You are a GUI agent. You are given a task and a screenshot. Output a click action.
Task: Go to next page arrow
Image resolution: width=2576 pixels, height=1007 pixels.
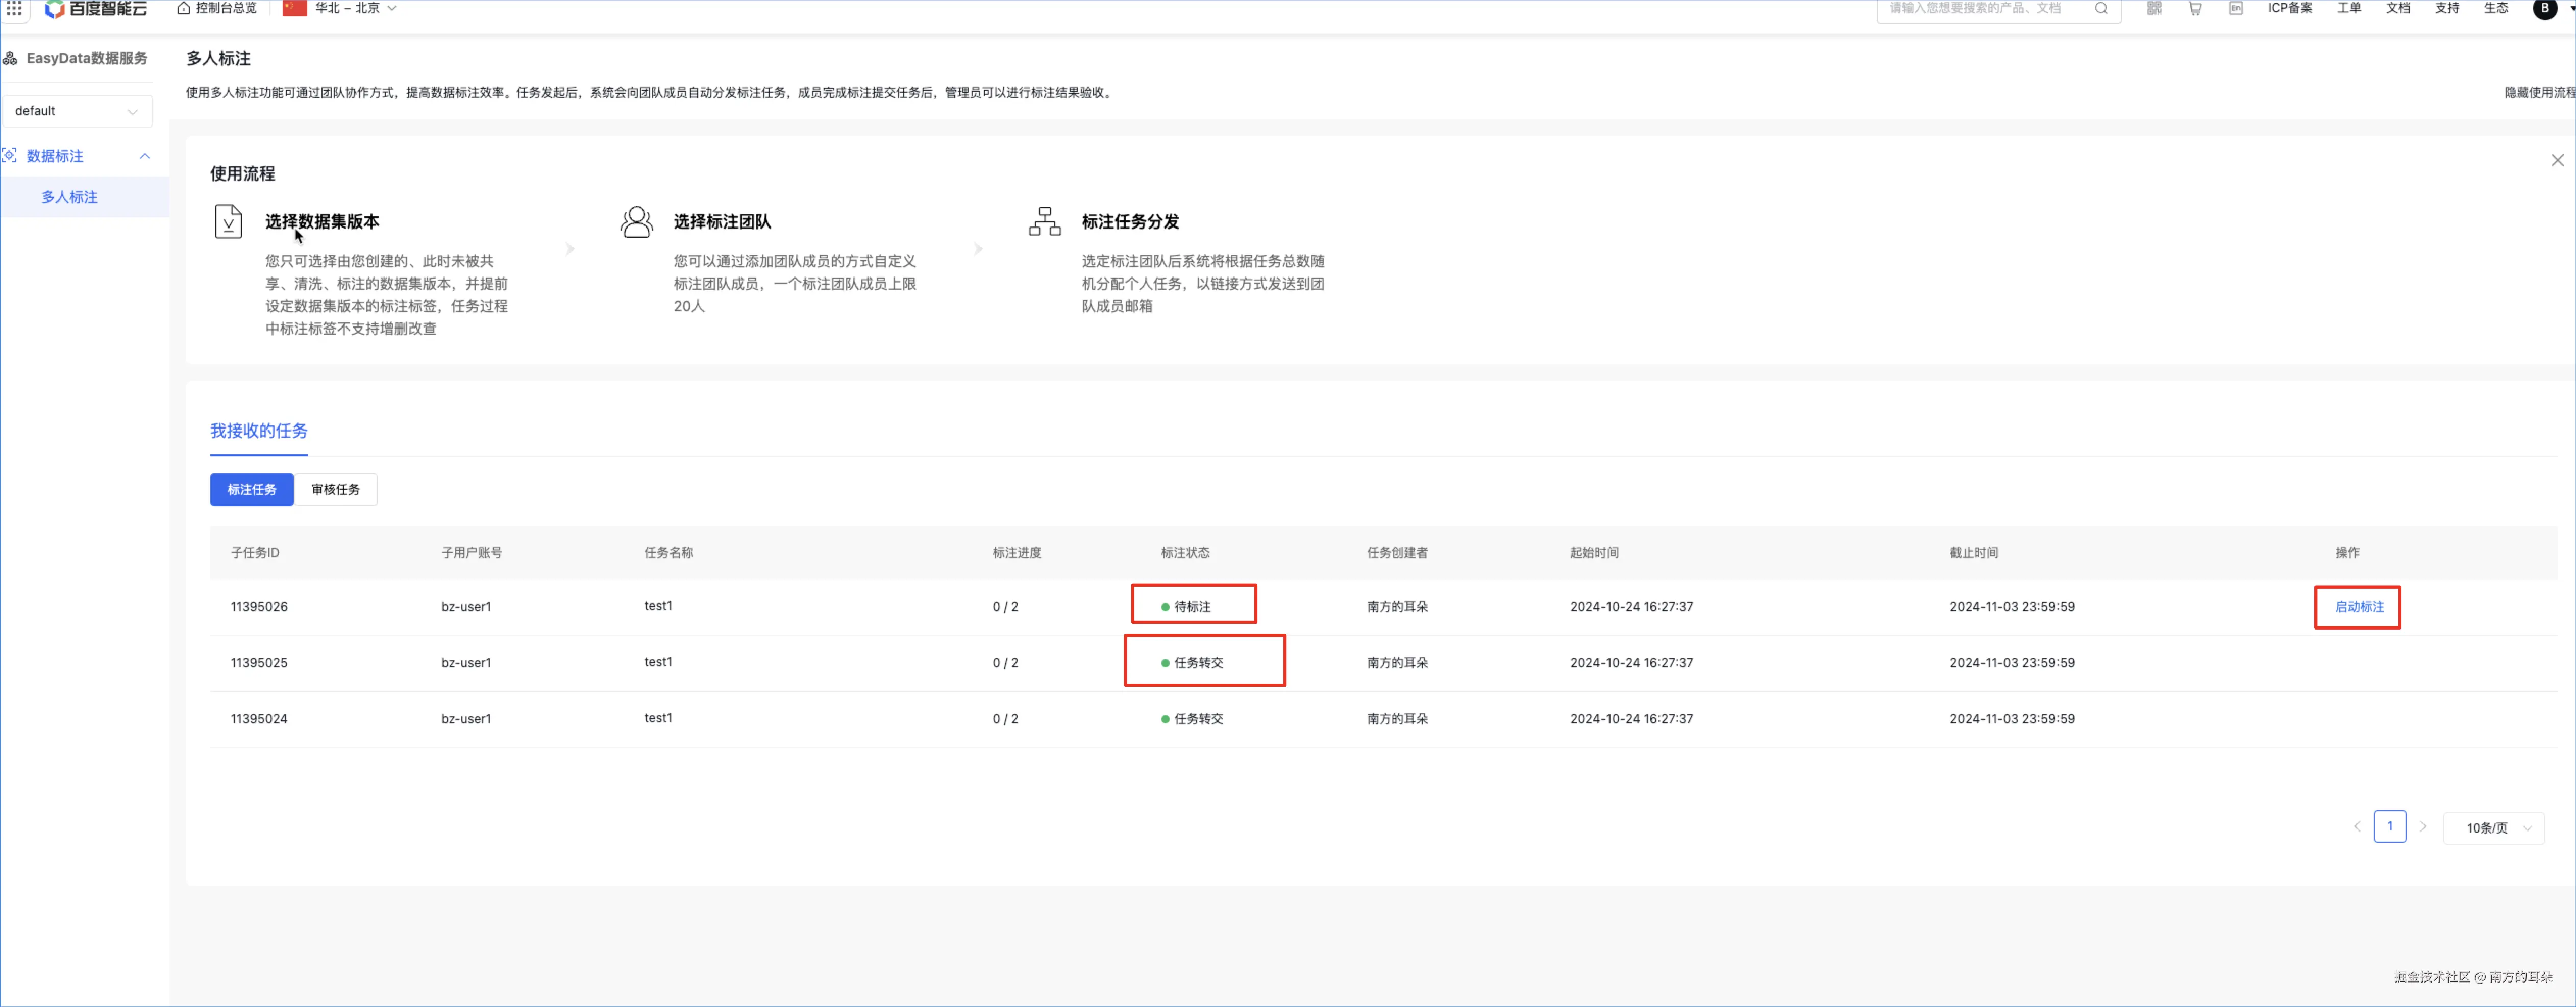pos(2423,827)
